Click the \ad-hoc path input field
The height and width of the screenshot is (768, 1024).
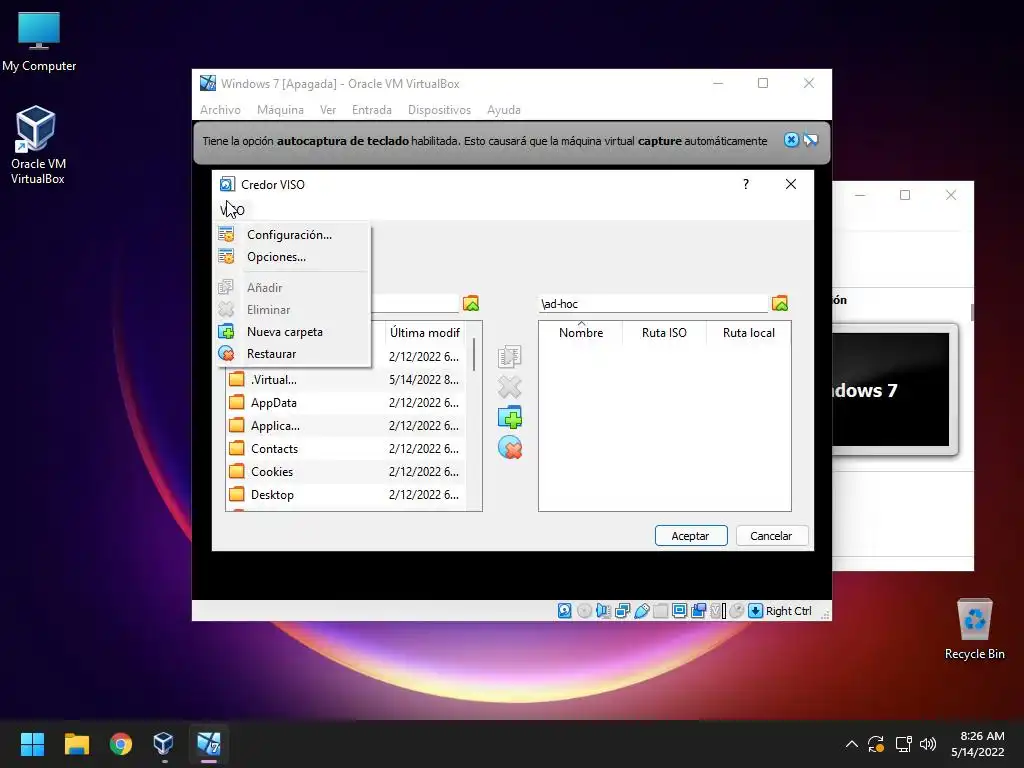(653, 304)
